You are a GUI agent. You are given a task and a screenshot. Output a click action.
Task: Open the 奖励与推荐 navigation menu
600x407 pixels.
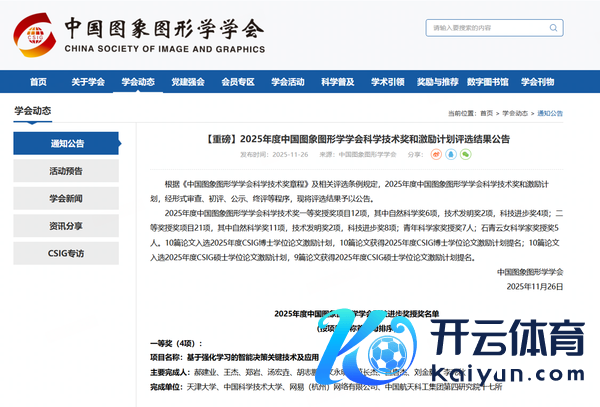click(437, 82)
